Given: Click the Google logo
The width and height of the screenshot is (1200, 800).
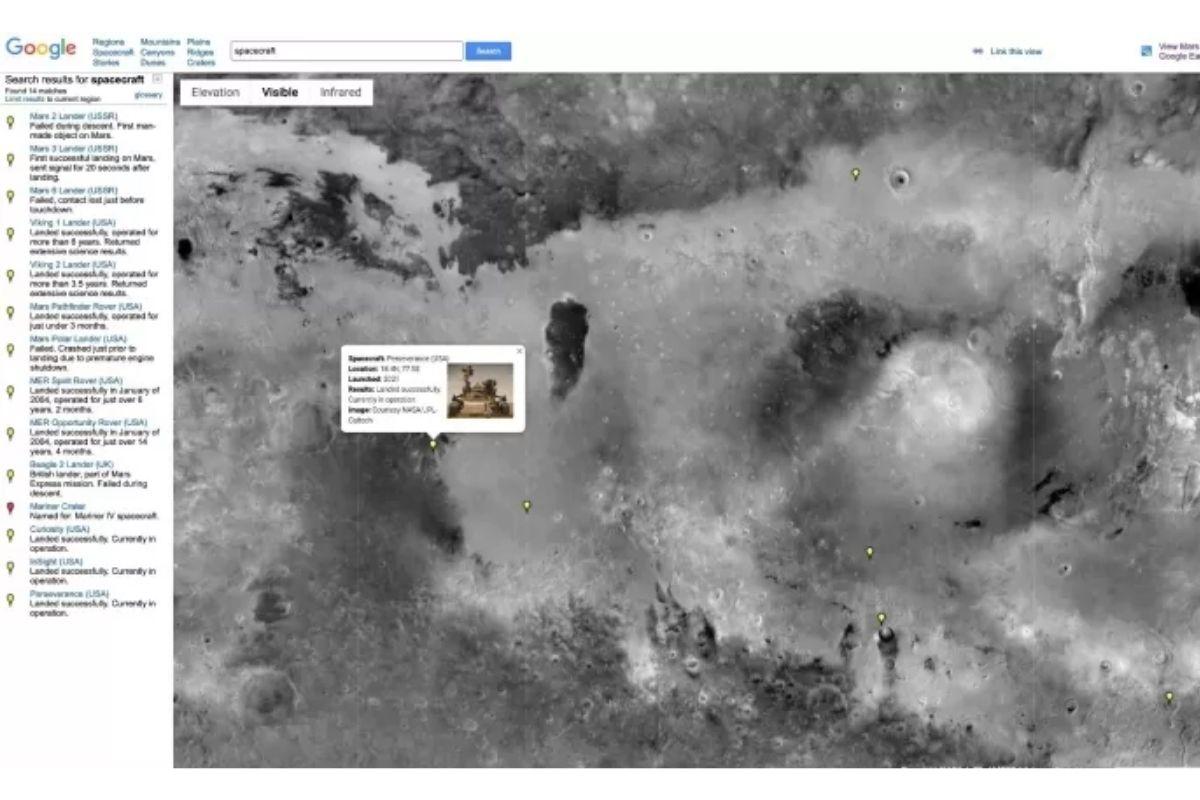Looking at the screenshot, I should tap(41, 48).
